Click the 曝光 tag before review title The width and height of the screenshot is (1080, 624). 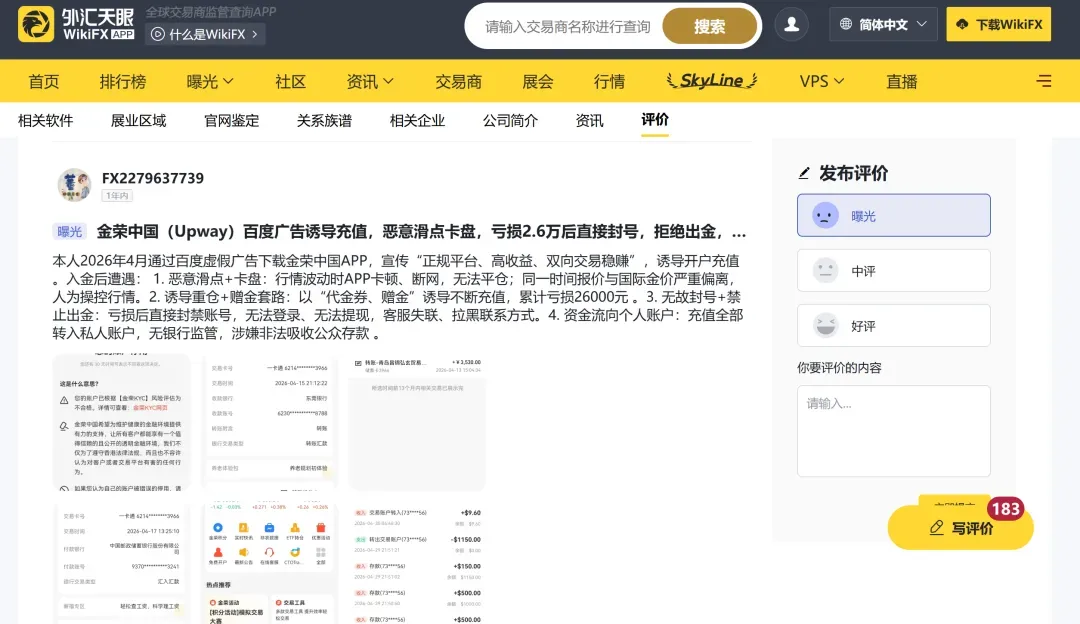click(x=69, y=231)
